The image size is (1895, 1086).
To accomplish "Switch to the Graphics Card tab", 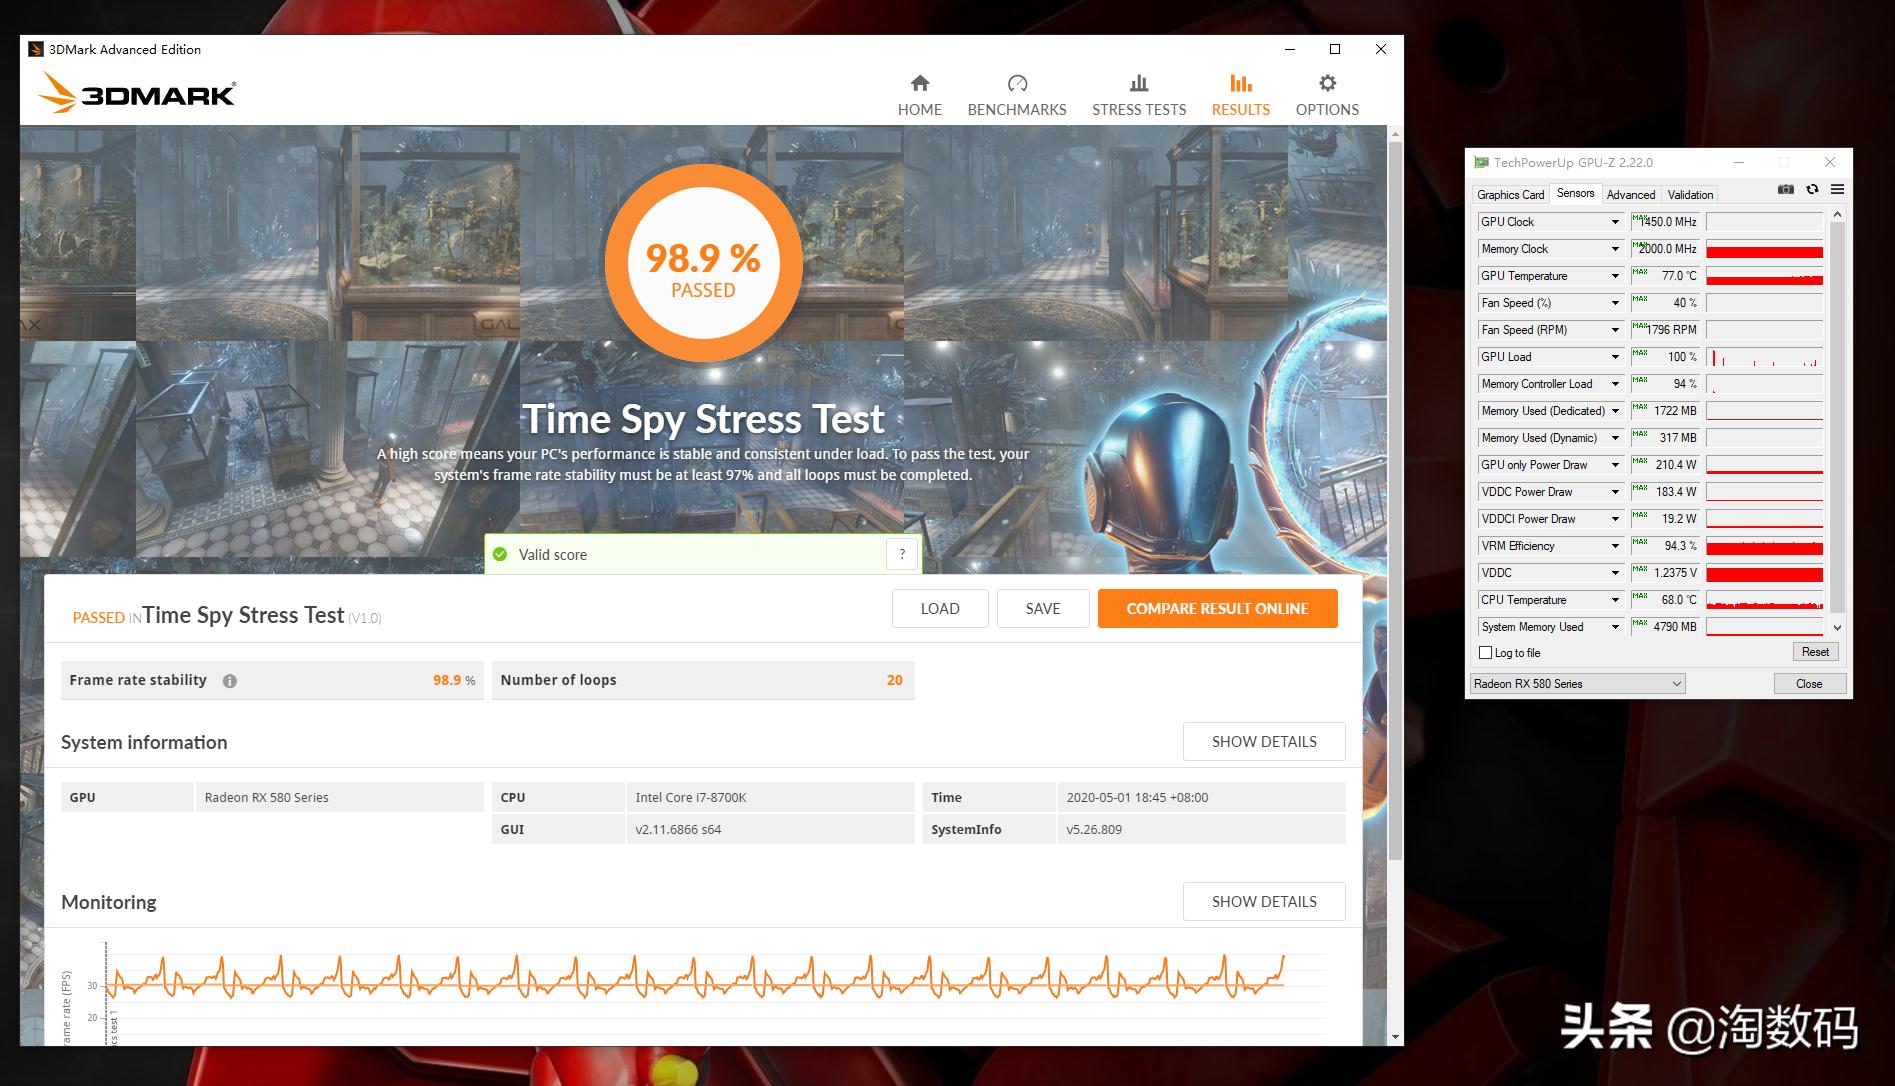I will point(1510,195).
